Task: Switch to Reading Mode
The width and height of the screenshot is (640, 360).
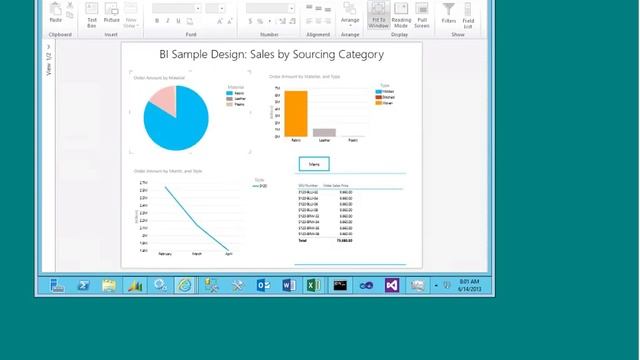Action: [x=401, y=15]
